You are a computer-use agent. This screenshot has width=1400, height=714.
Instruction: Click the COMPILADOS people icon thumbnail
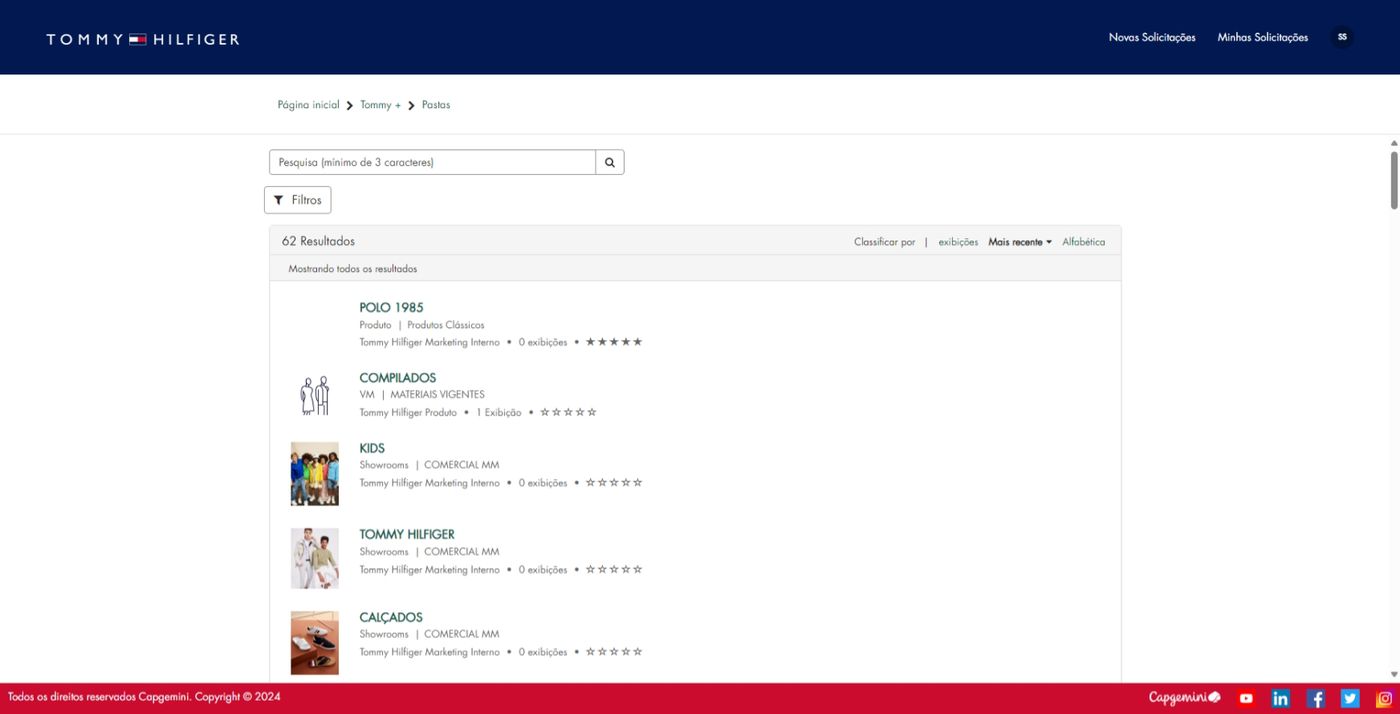(315, 395)
